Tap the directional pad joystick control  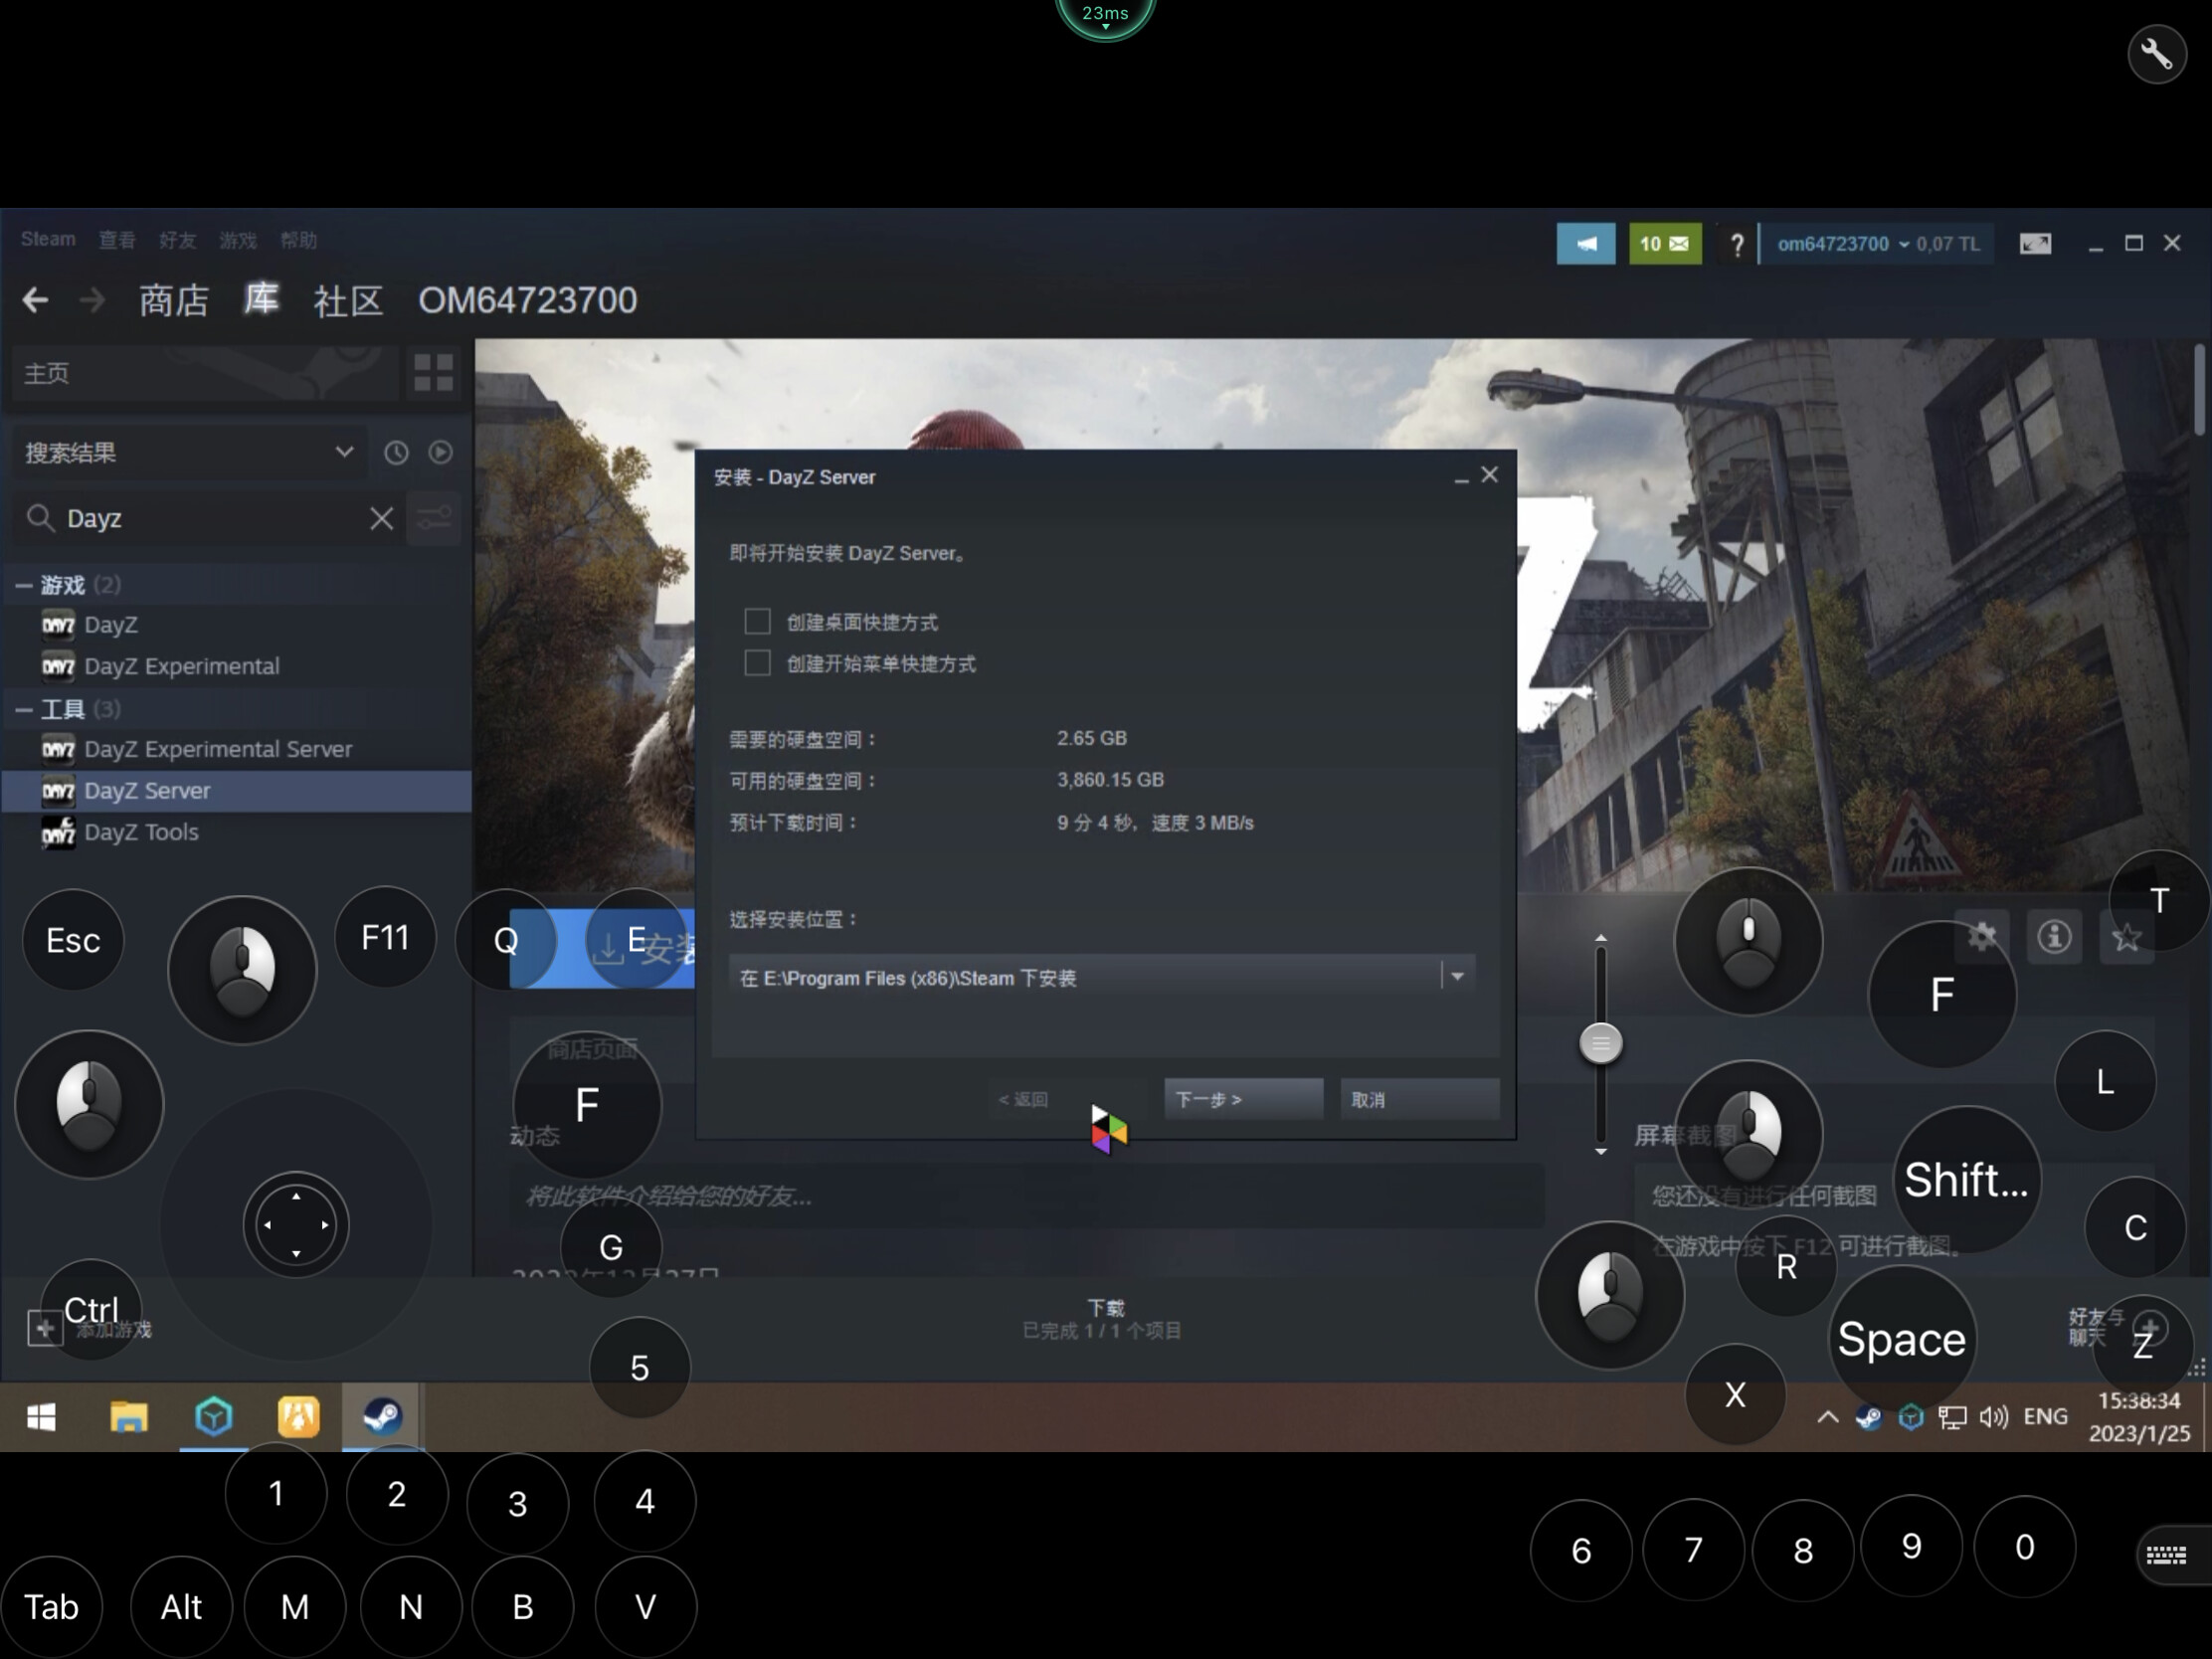[x=296, y=1224]
